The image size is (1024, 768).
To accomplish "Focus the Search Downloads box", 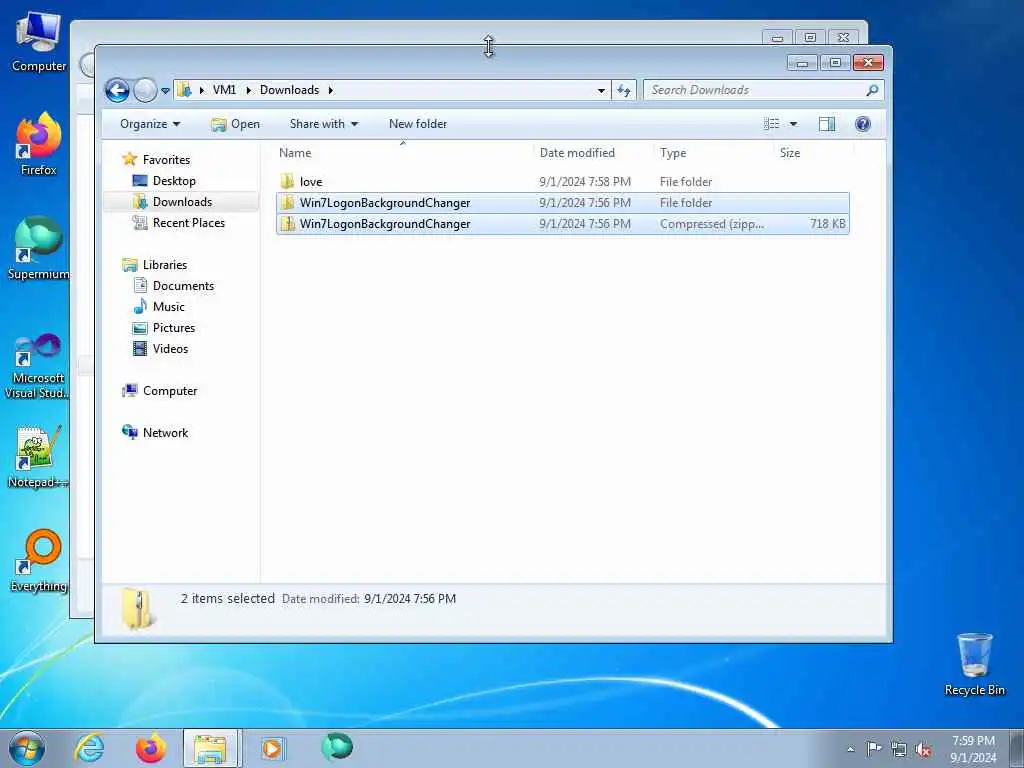I will [754, 90].
